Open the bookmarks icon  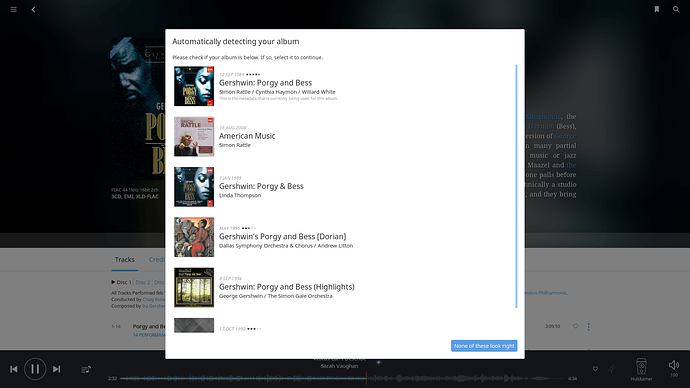point(657,9)
